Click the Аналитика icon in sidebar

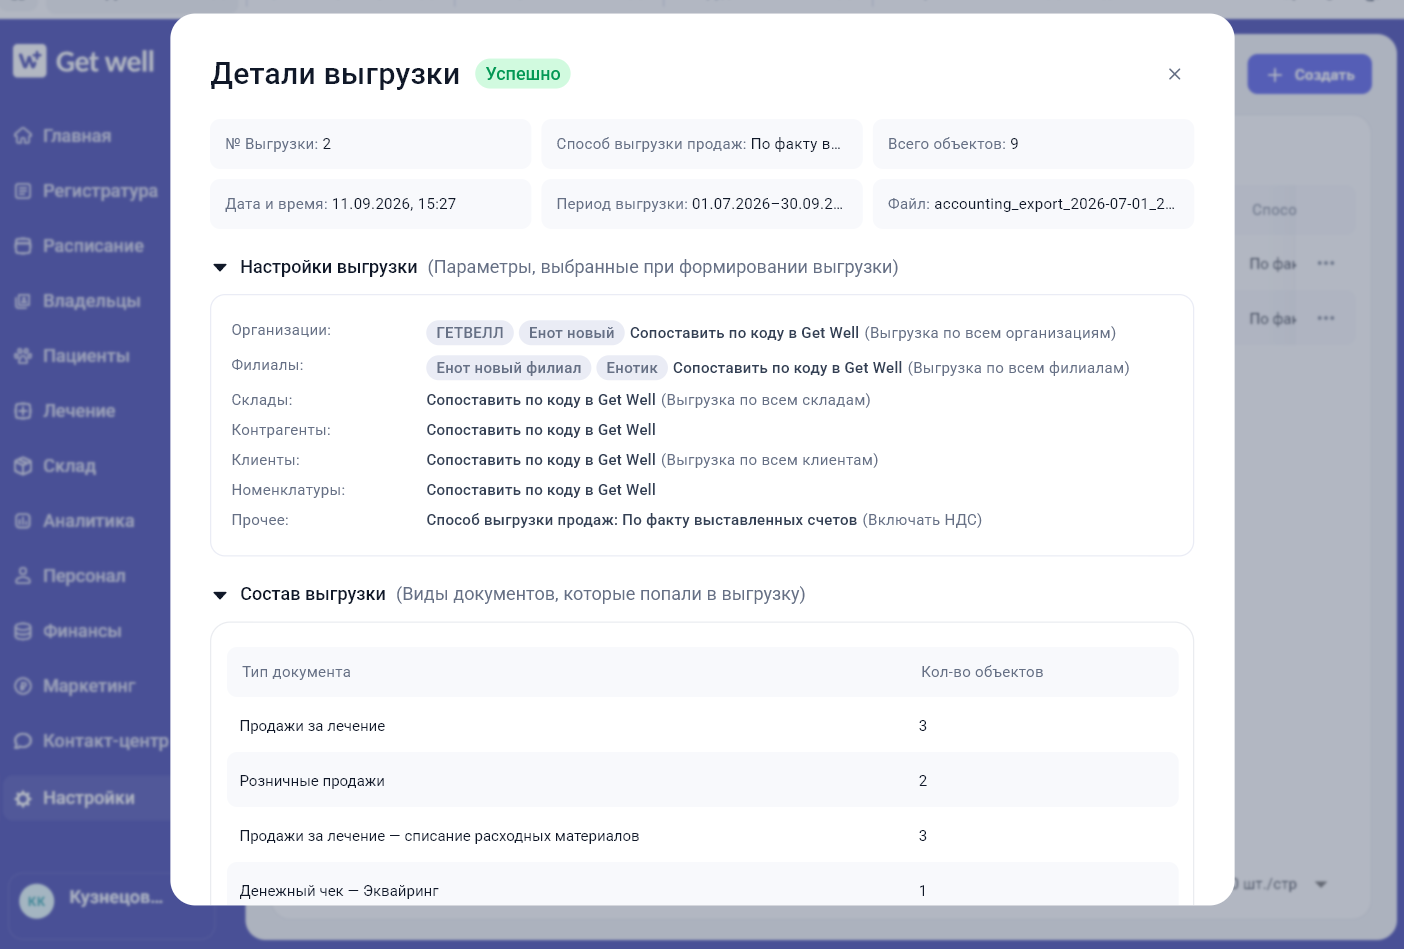(x=23, y=521)
